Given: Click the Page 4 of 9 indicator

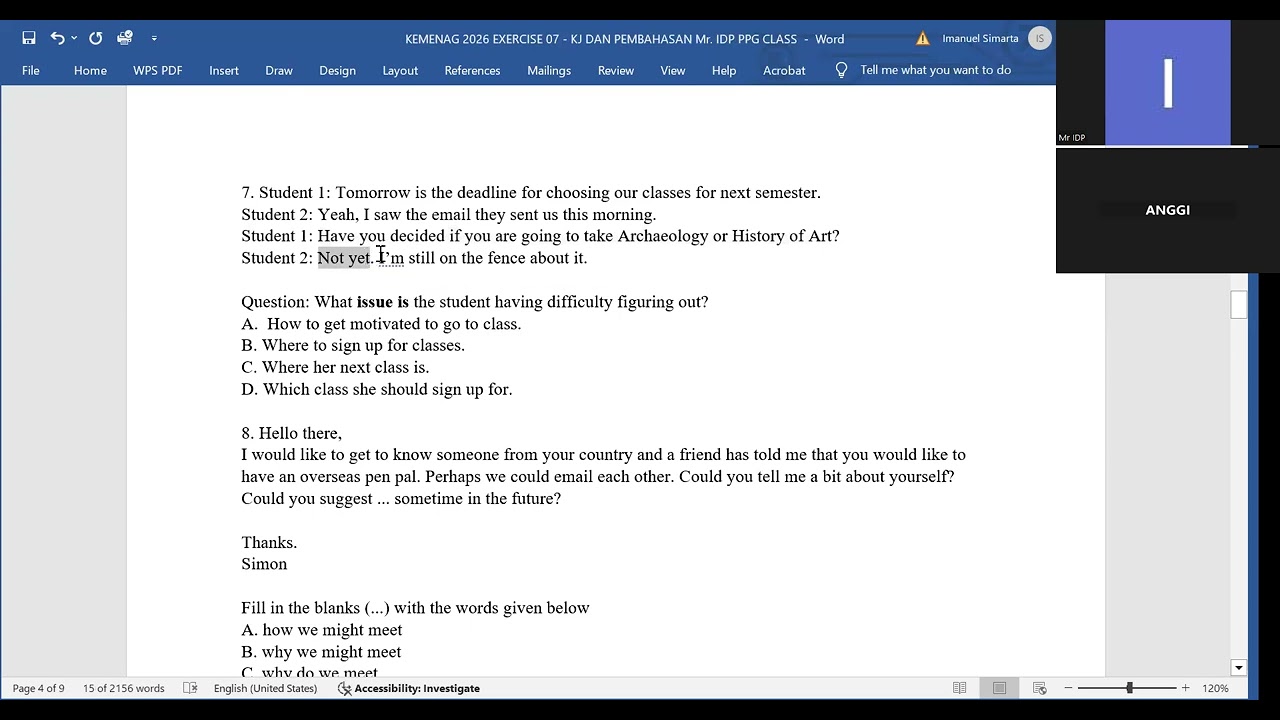Looking at the screenshot, I should click(38, 688).
